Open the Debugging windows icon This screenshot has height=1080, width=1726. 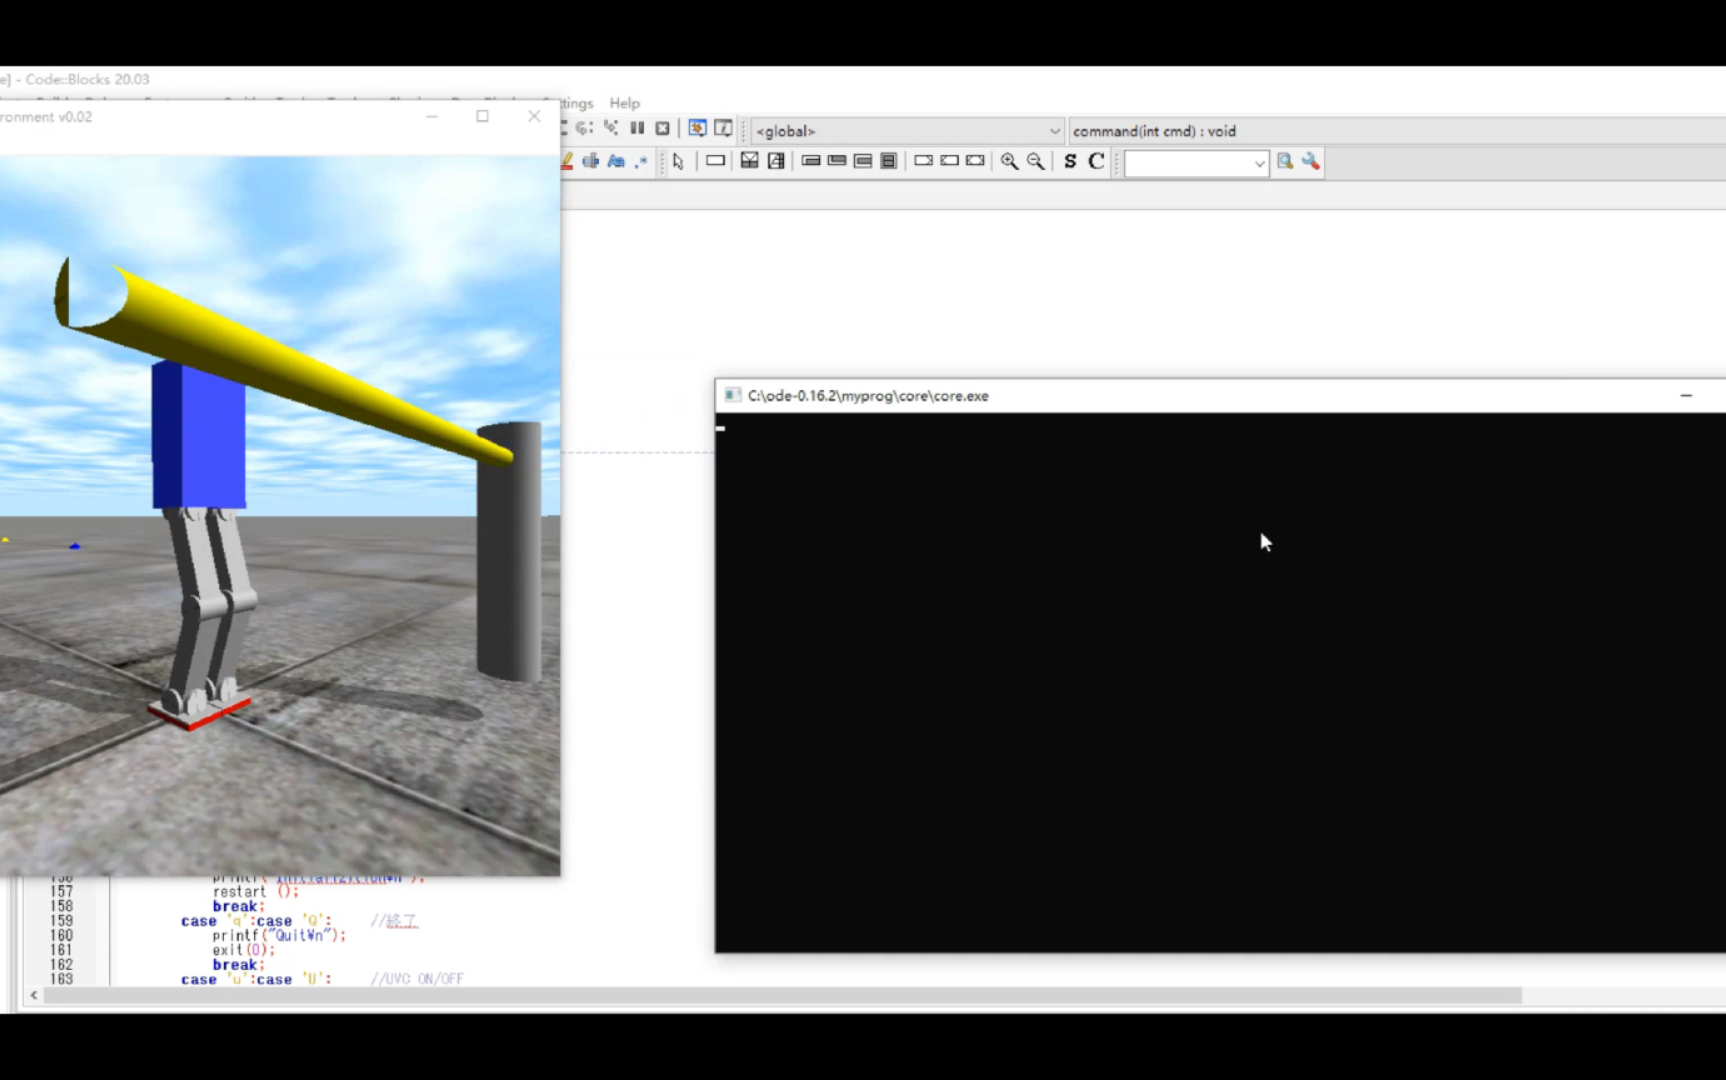[697, 129]
